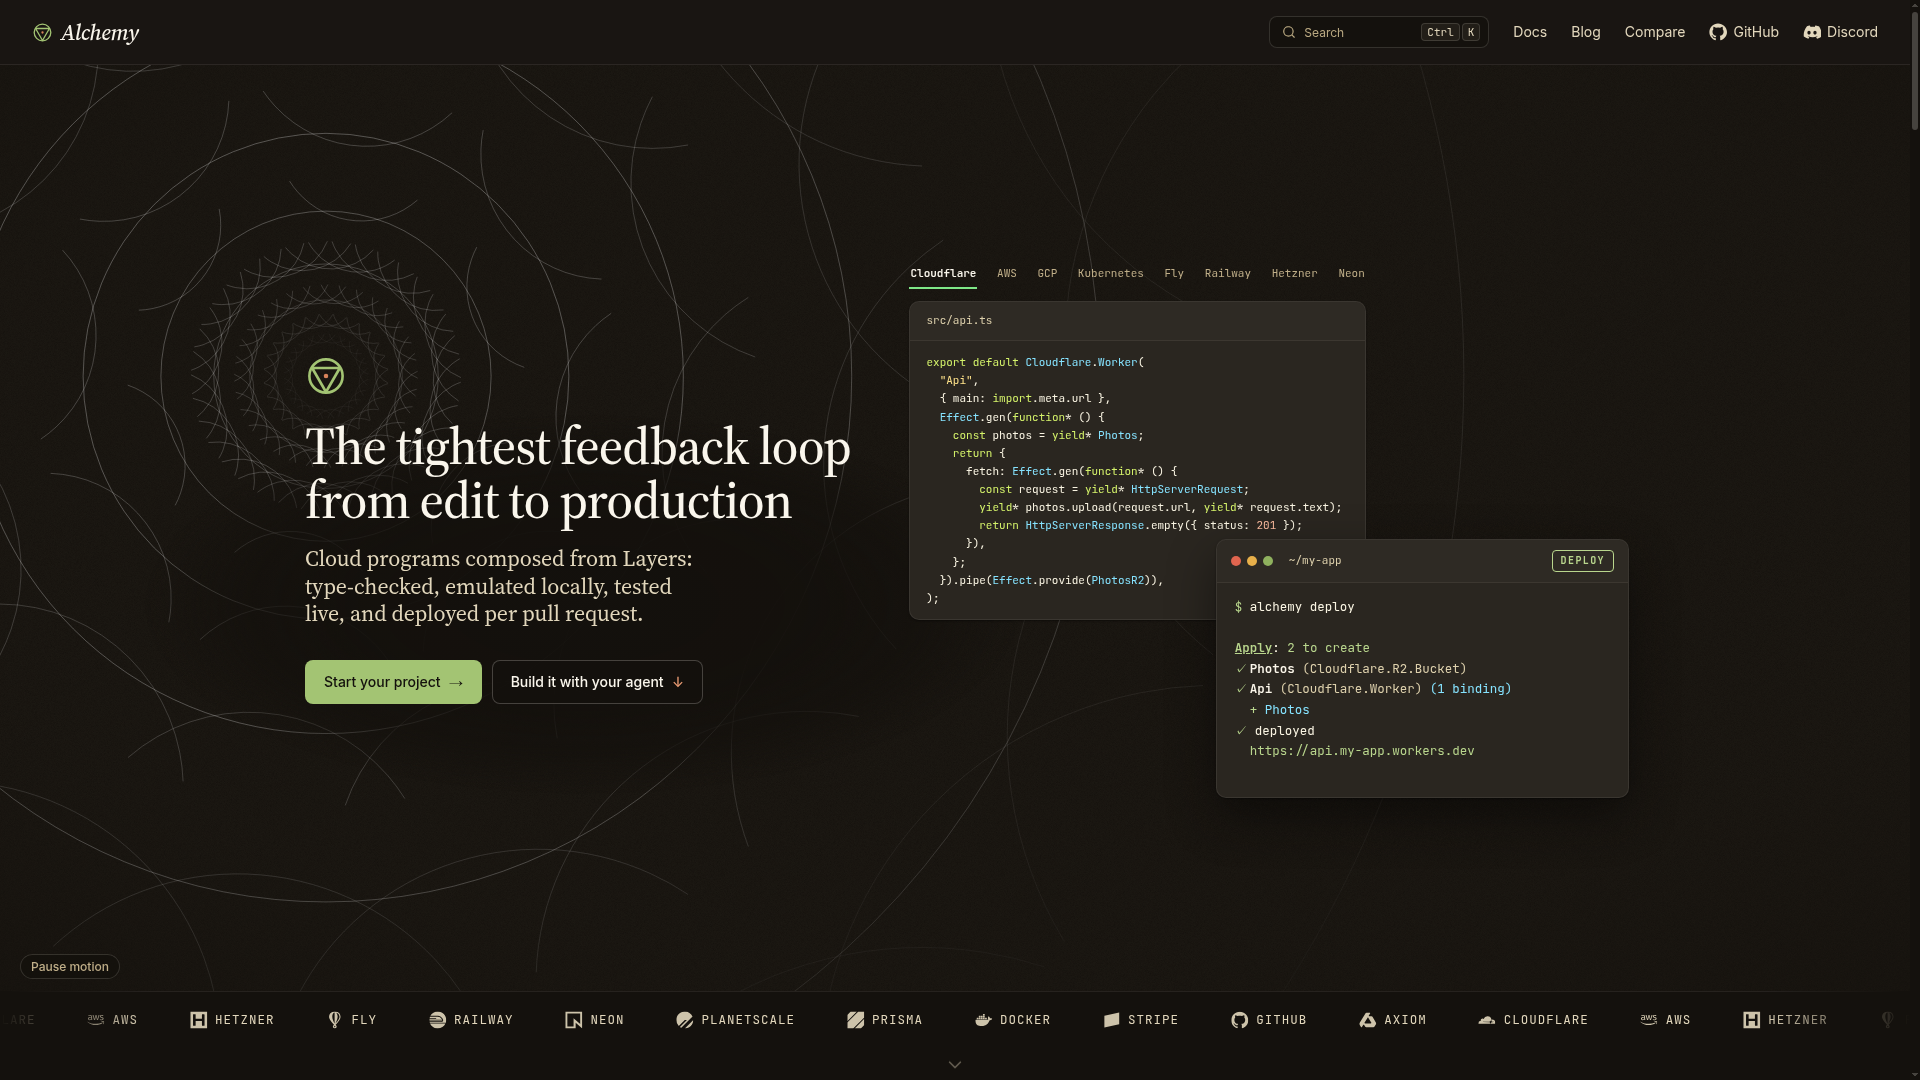Click the page vertical scrollbar thumb

[1914, 72]
